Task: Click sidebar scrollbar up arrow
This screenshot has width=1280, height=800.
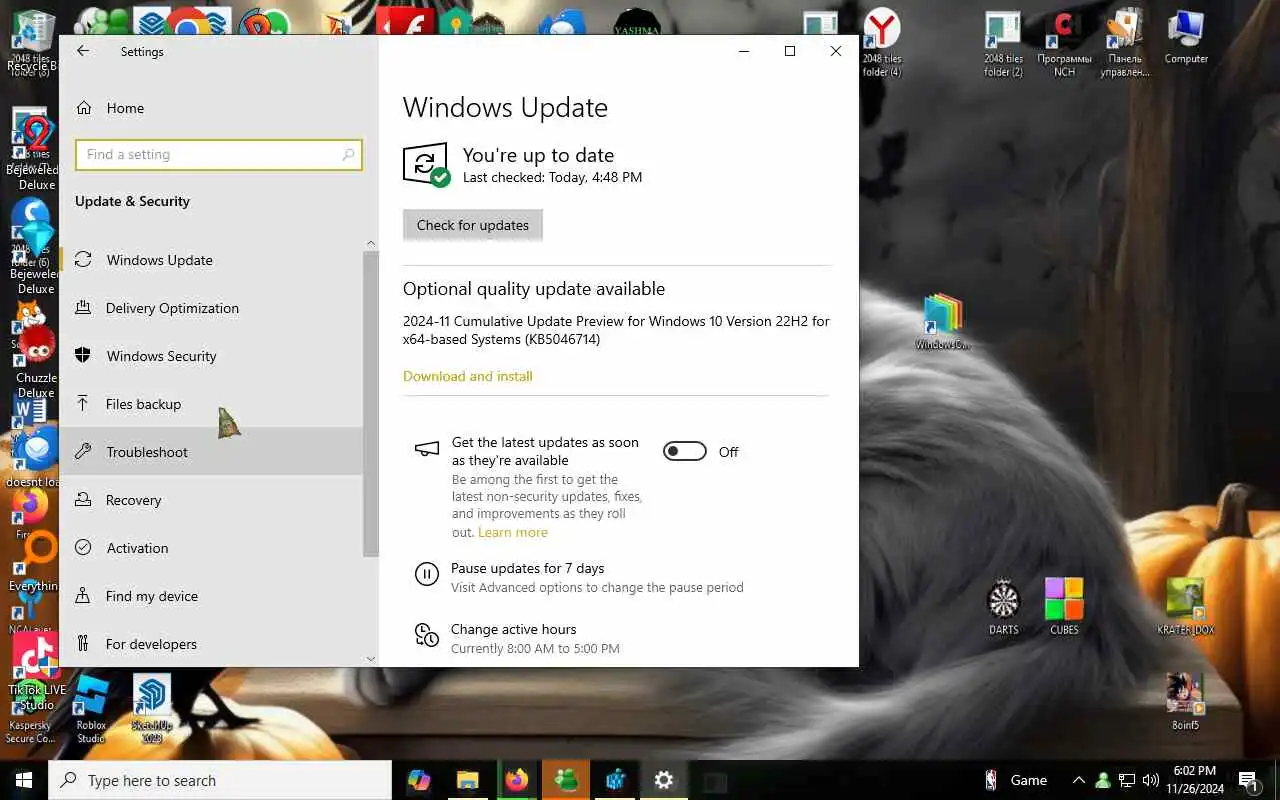Action: (x=371, y=243)
